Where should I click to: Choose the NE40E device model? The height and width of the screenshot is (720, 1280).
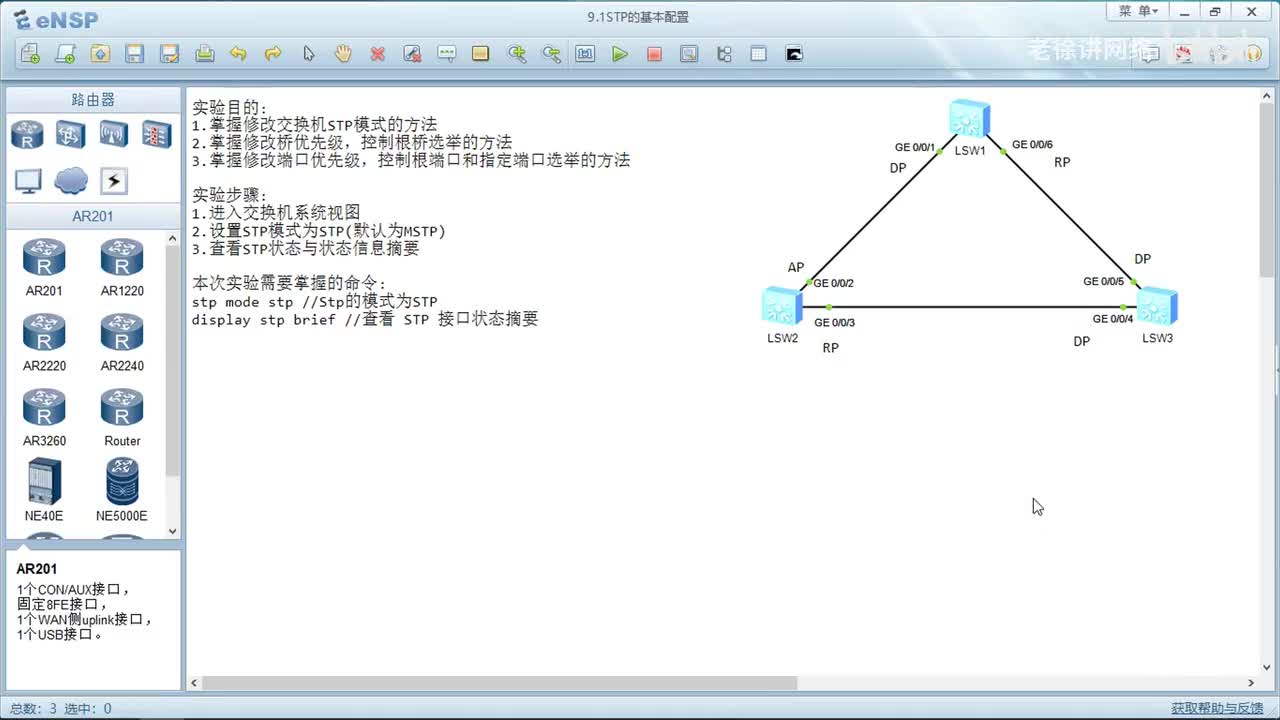point(44,490)
